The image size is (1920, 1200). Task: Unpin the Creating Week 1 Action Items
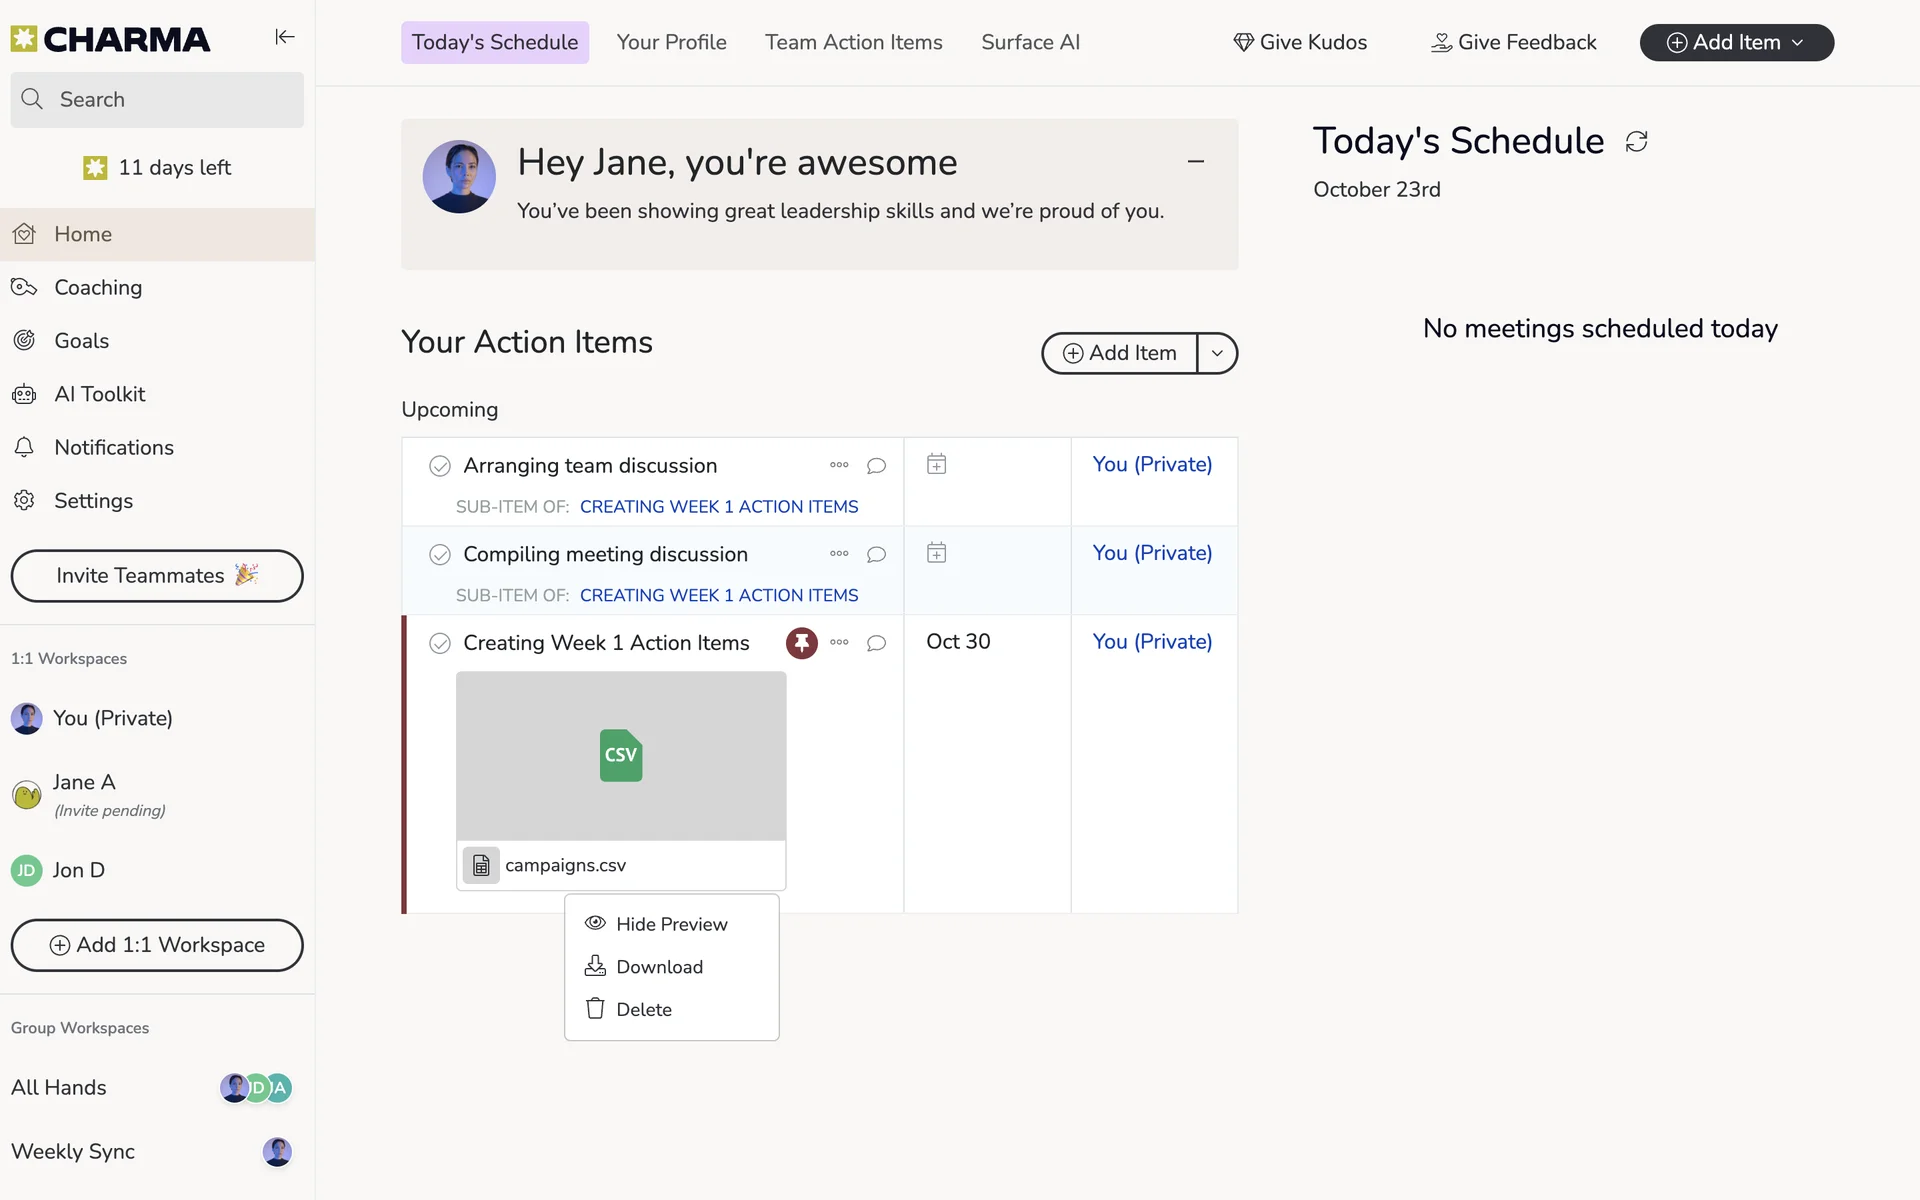pos(801,642)
